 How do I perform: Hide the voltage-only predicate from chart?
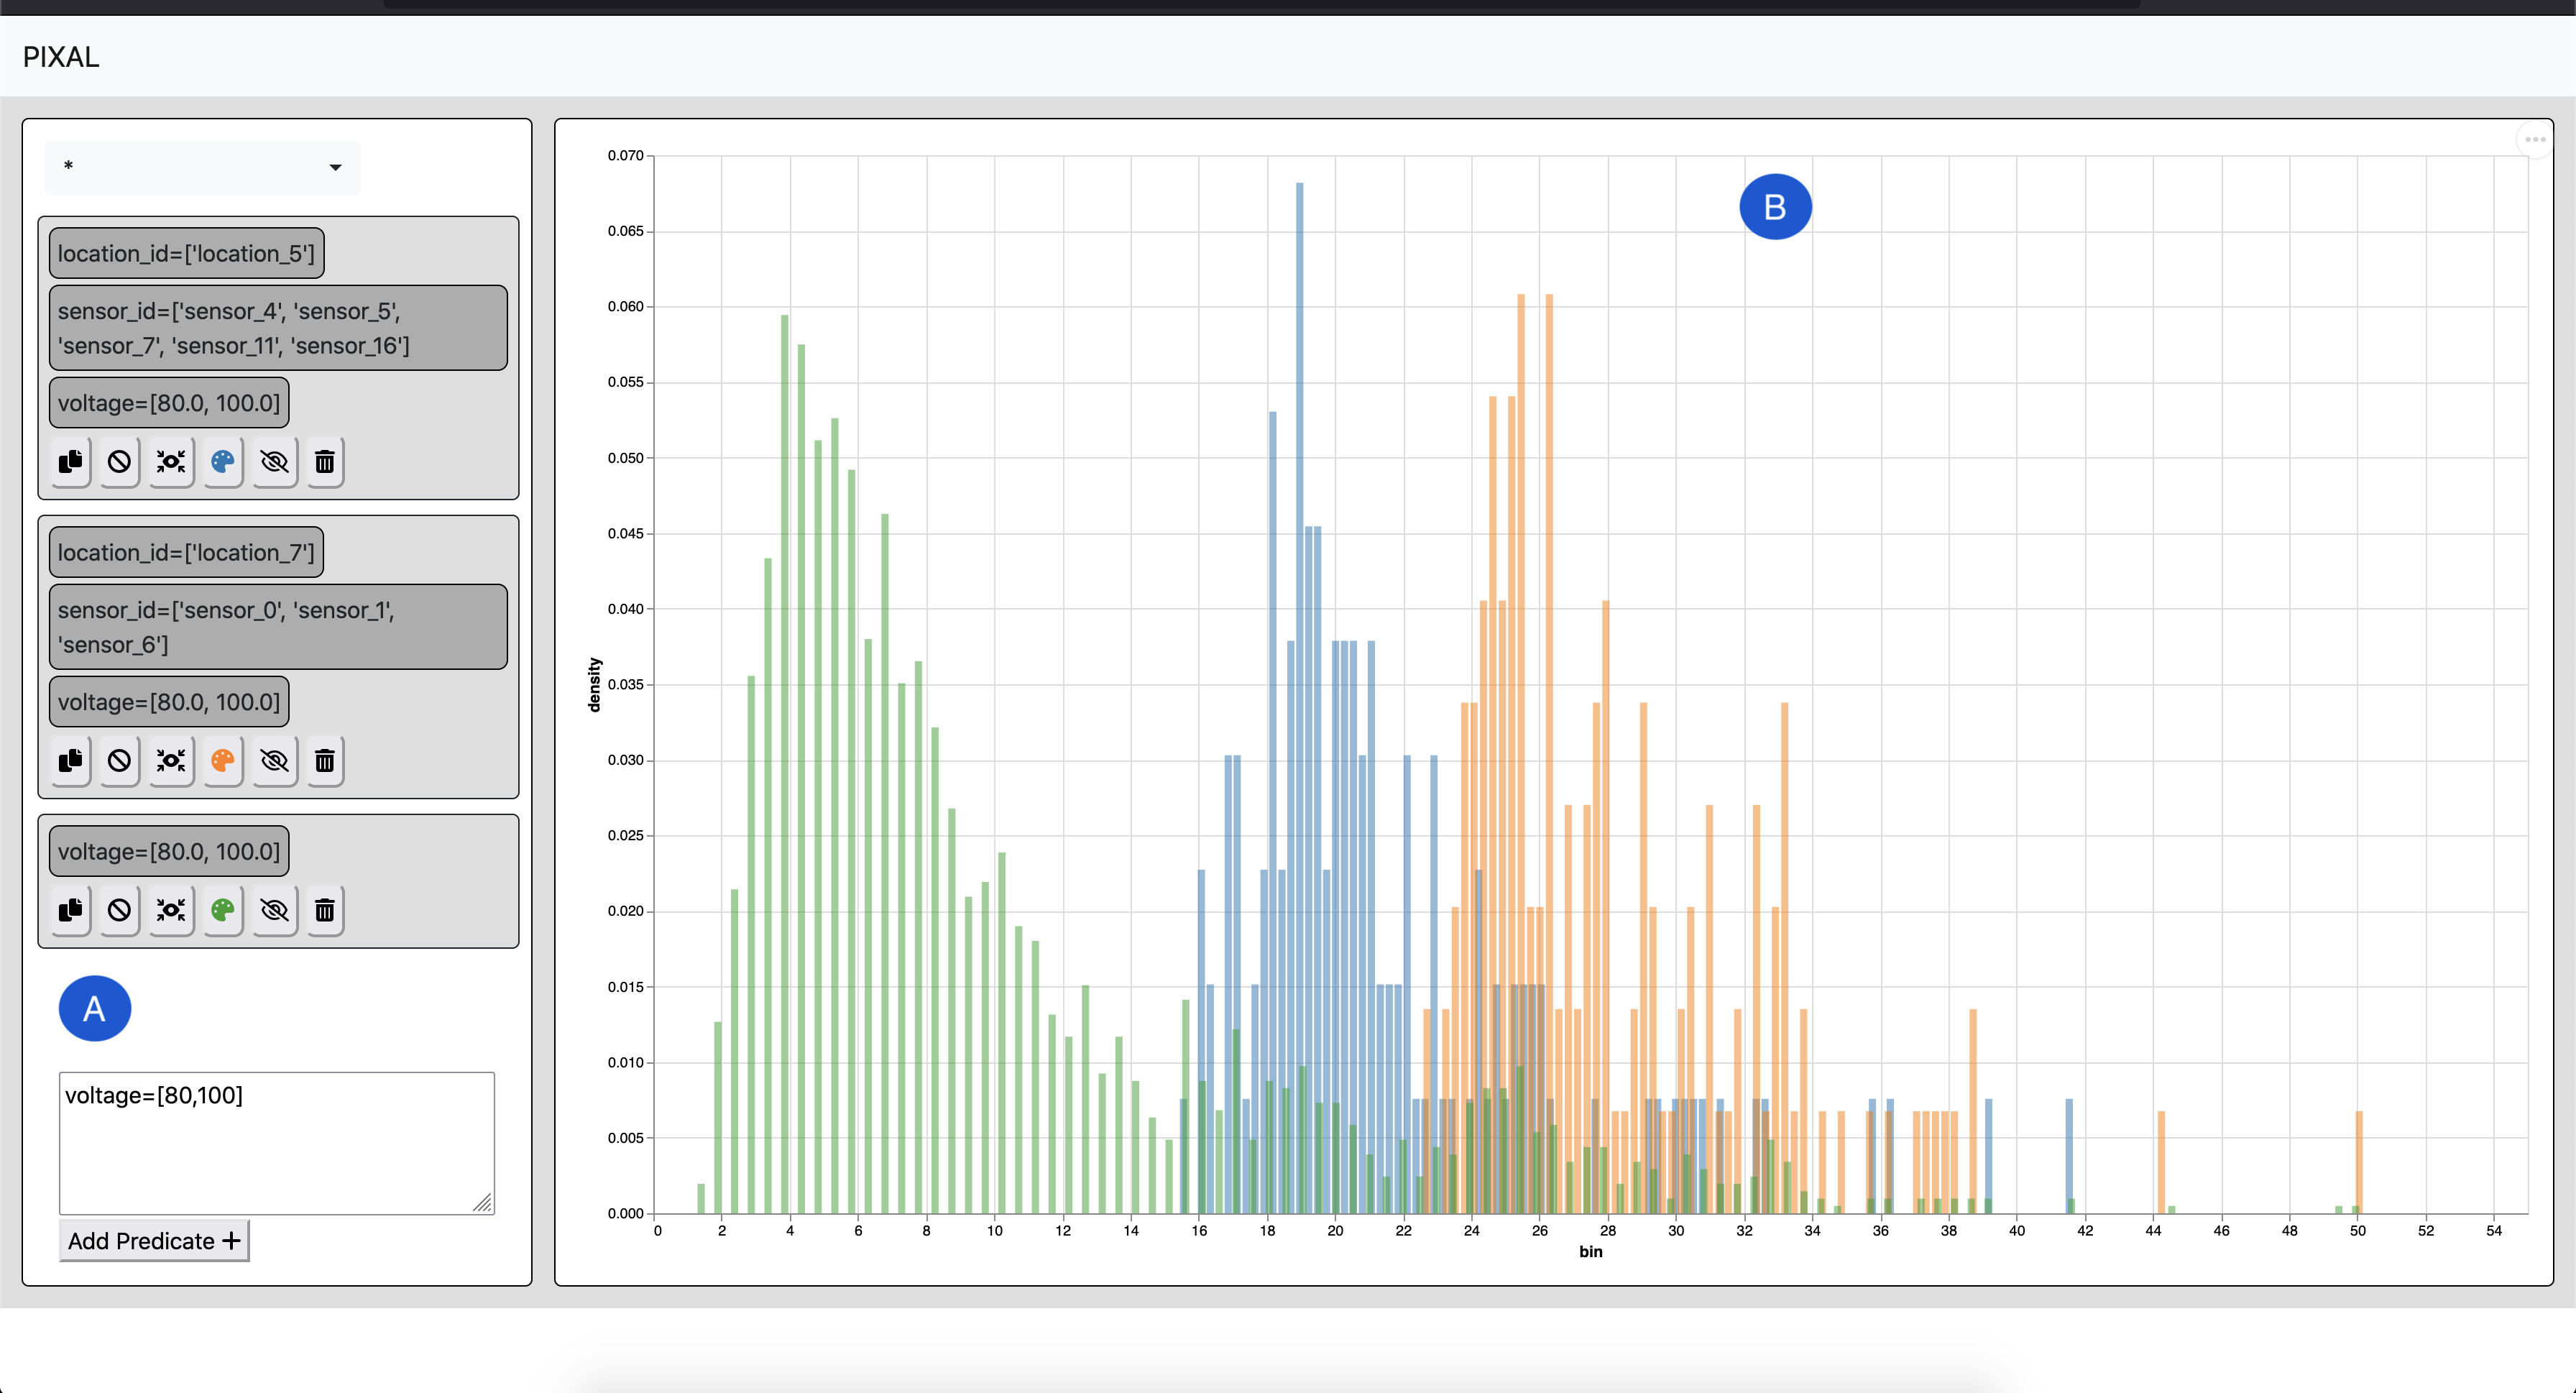pyautogui.click(x=274, y=910)
